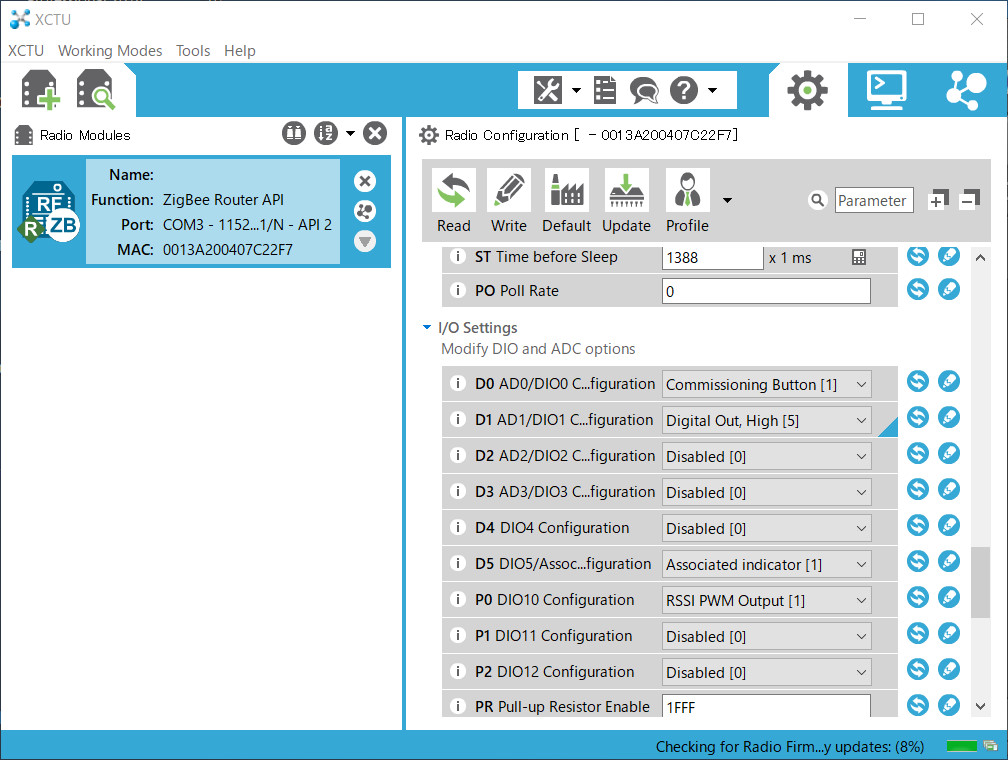Open the frames generator list icon
This screenshot has width=1008, height=760.
pos(604,90)
